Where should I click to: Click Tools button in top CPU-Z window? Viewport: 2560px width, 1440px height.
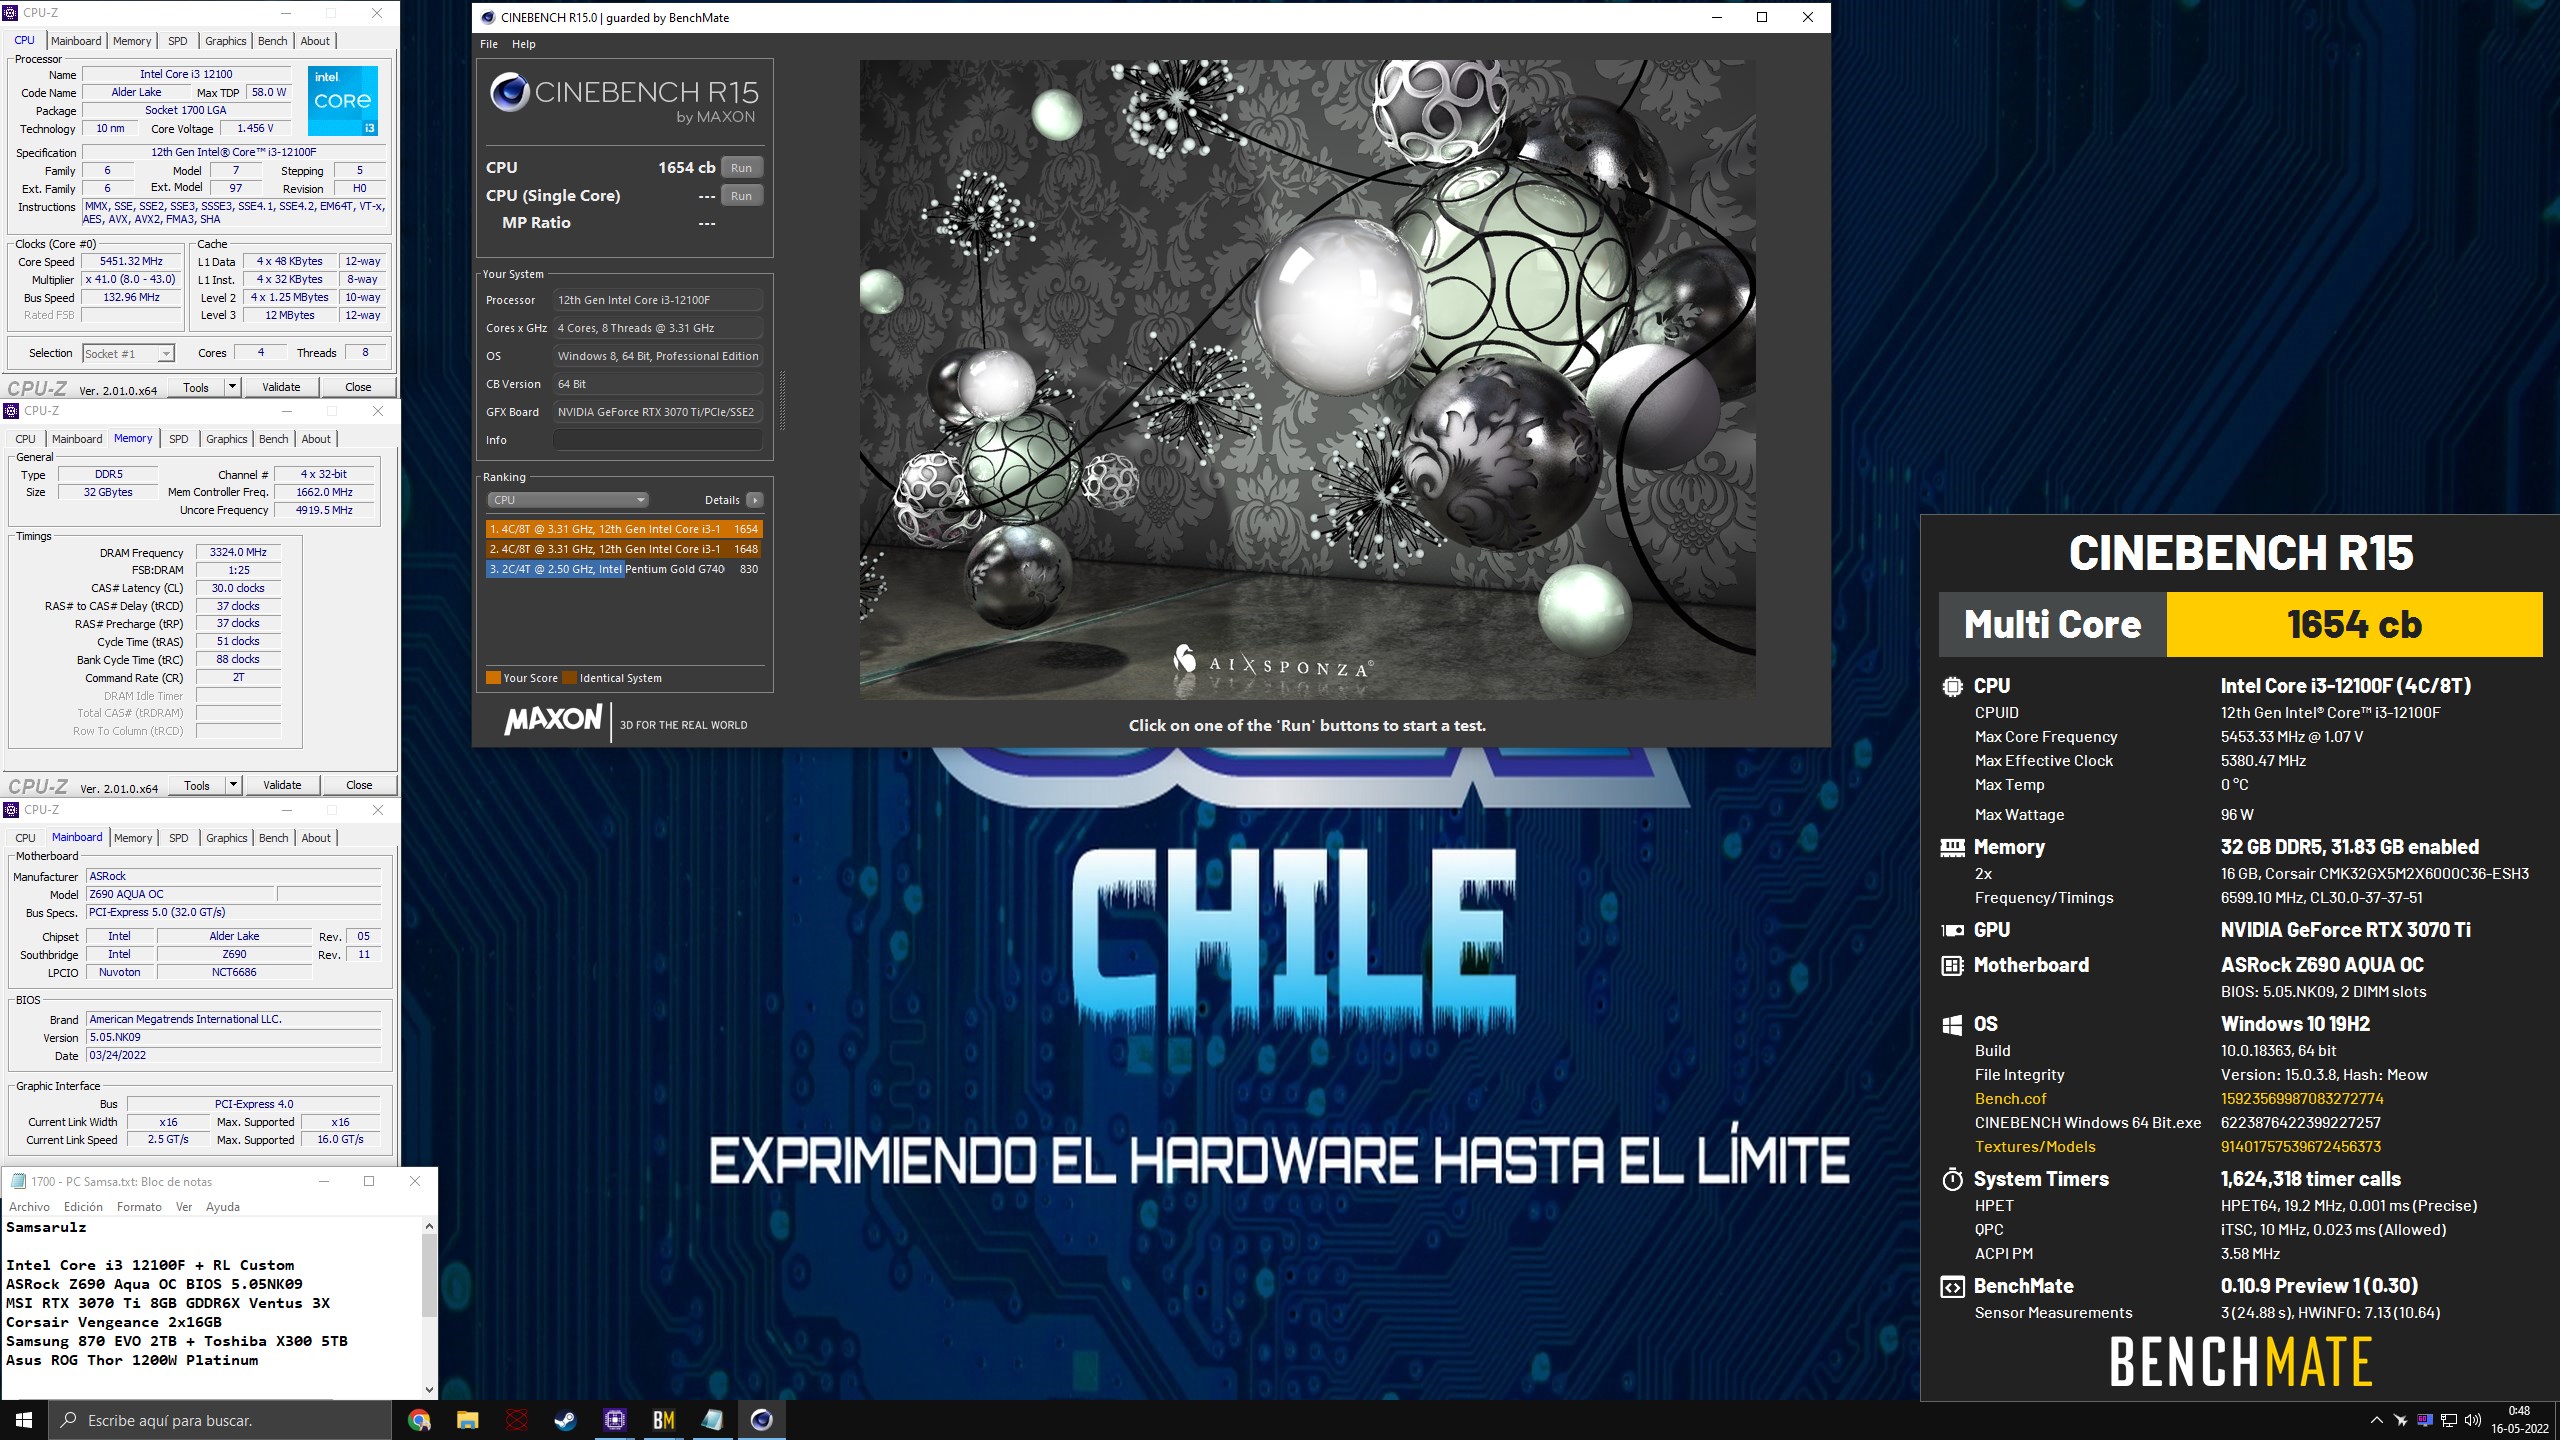point(196,387)
